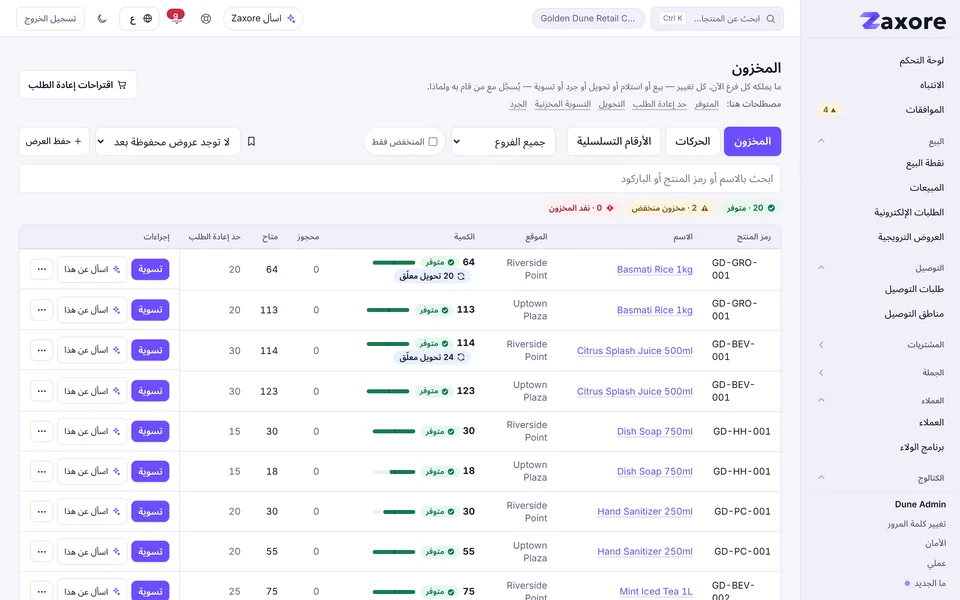Ask about Citrus Splash Juice quantity 114 row
The image size is (960, 600).
92,350
